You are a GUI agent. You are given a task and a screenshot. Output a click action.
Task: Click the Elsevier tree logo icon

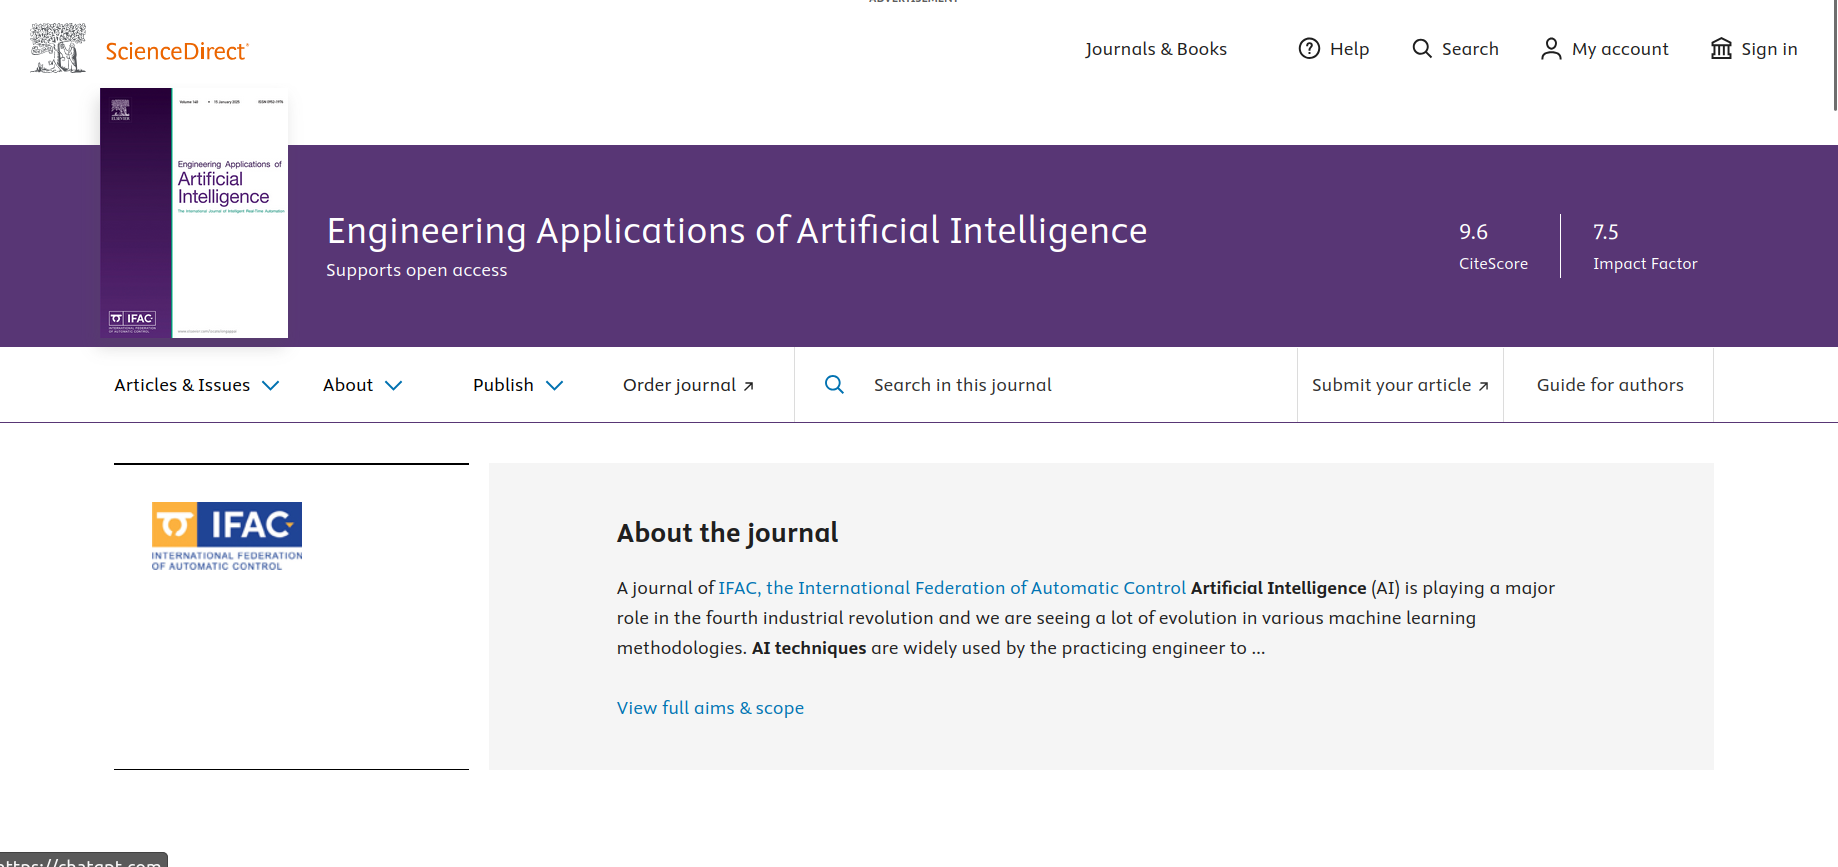tap(58, 48)
